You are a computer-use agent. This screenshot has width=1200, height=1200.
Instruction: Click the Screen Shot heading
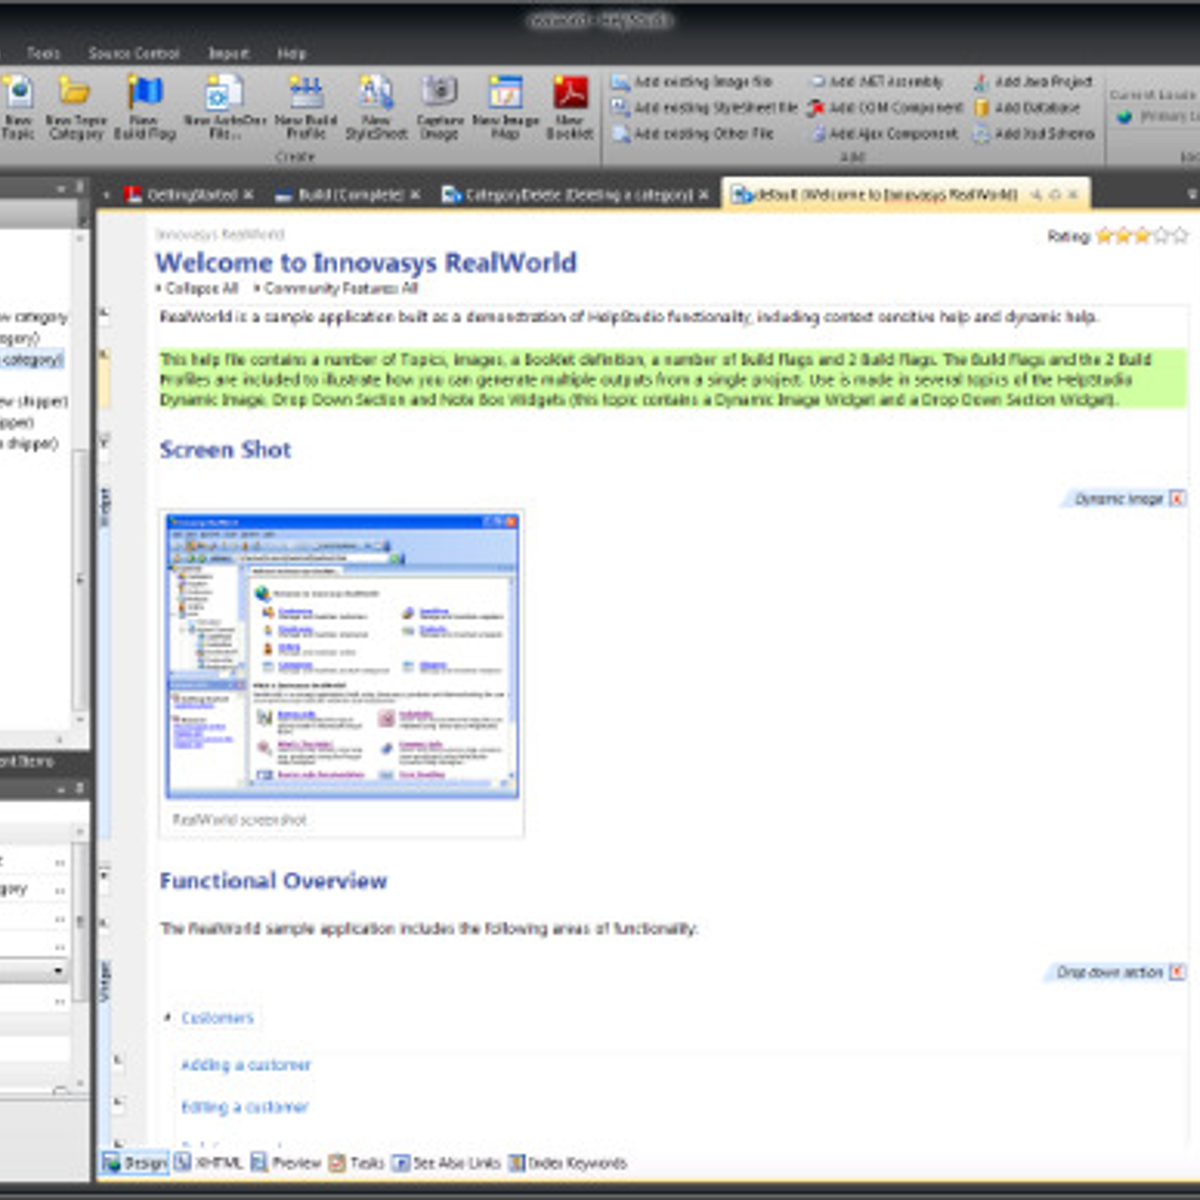coord(225,450)
